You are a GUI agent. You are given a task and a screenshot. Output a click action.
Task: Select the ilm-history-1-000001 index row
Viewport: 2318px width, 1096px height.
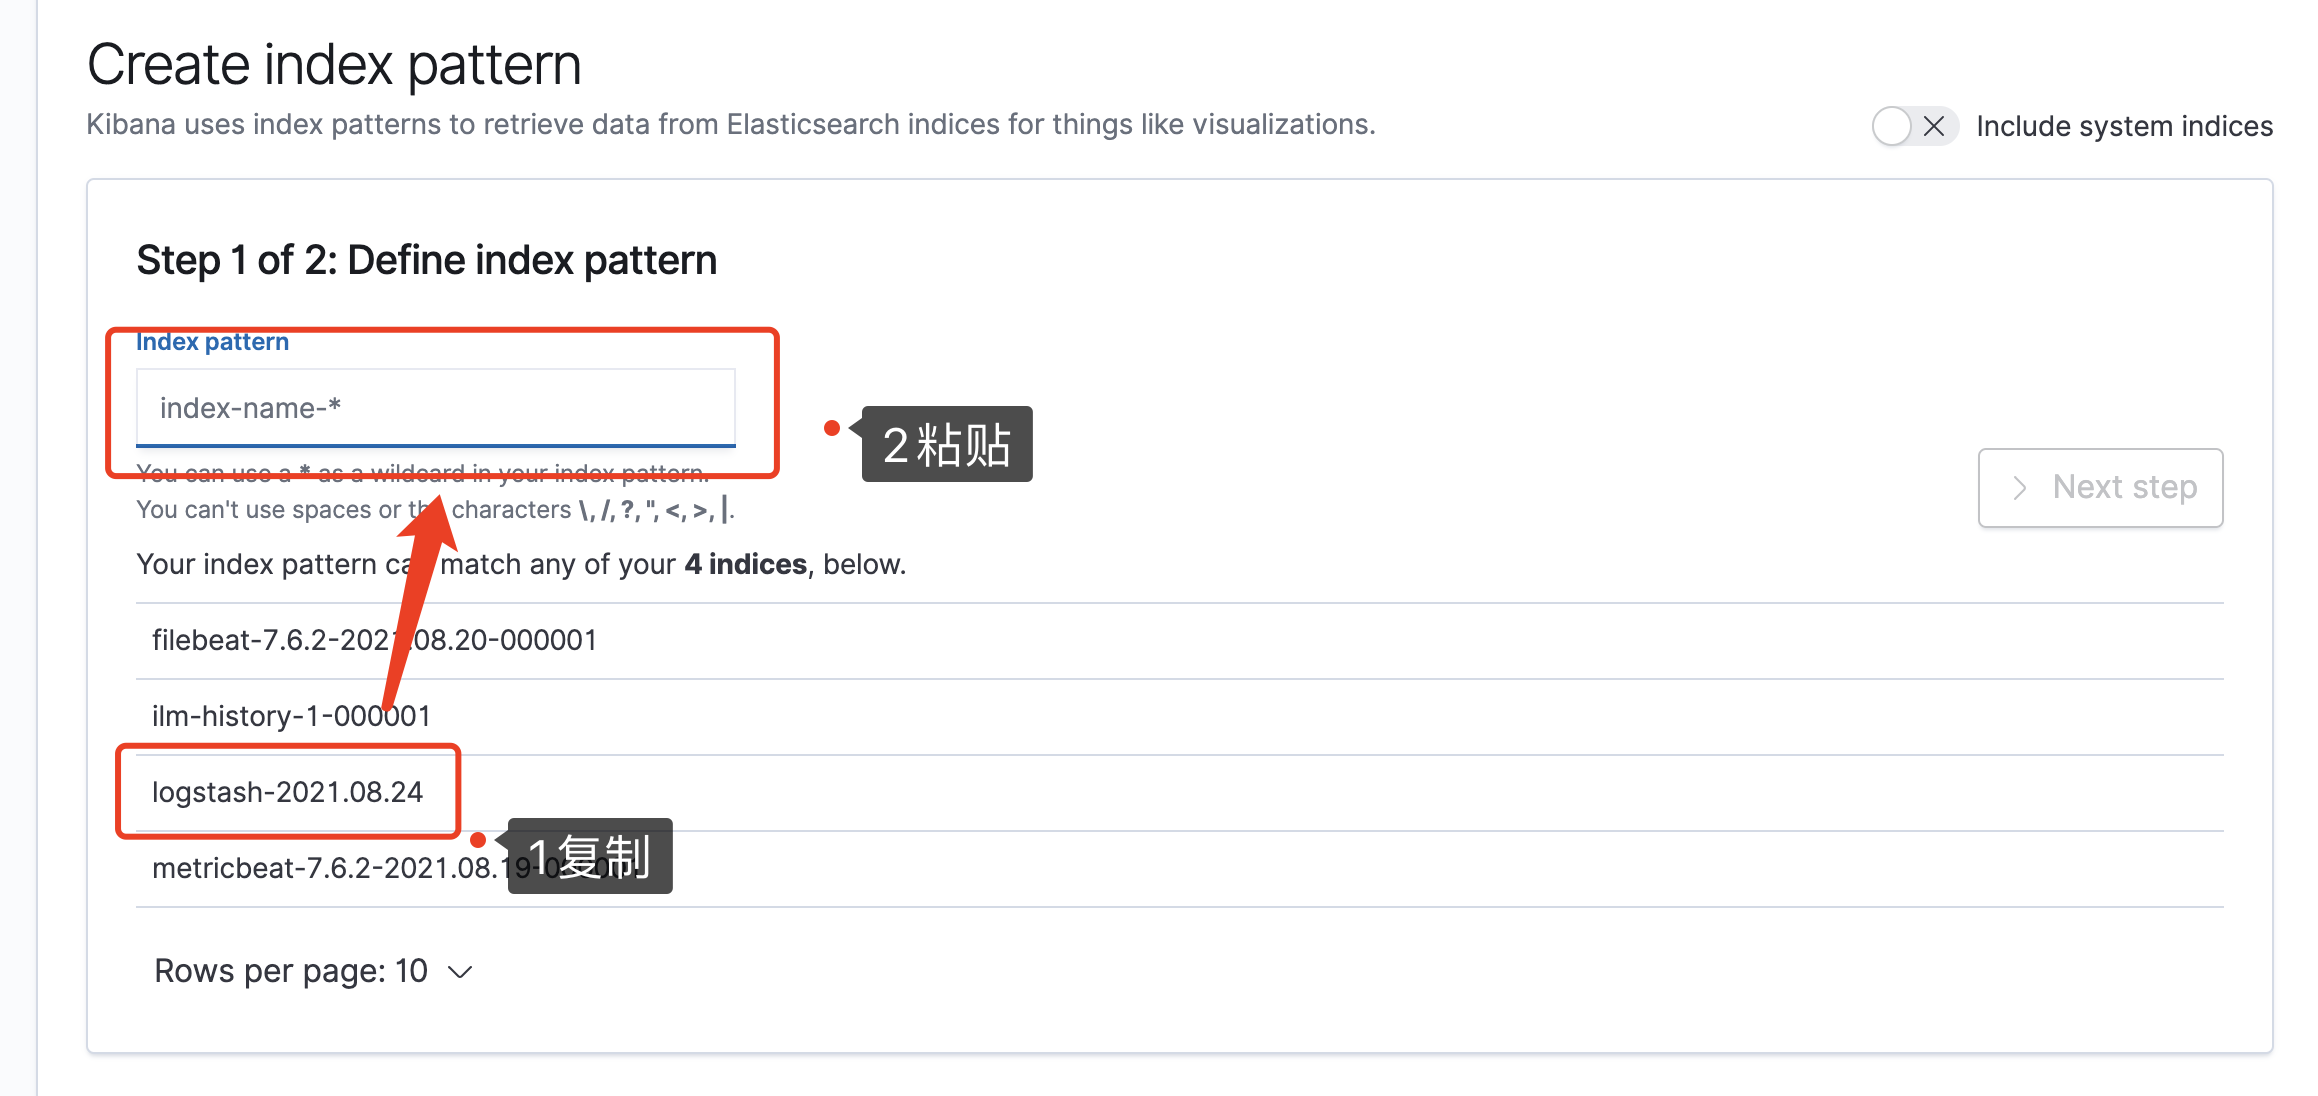290,716
